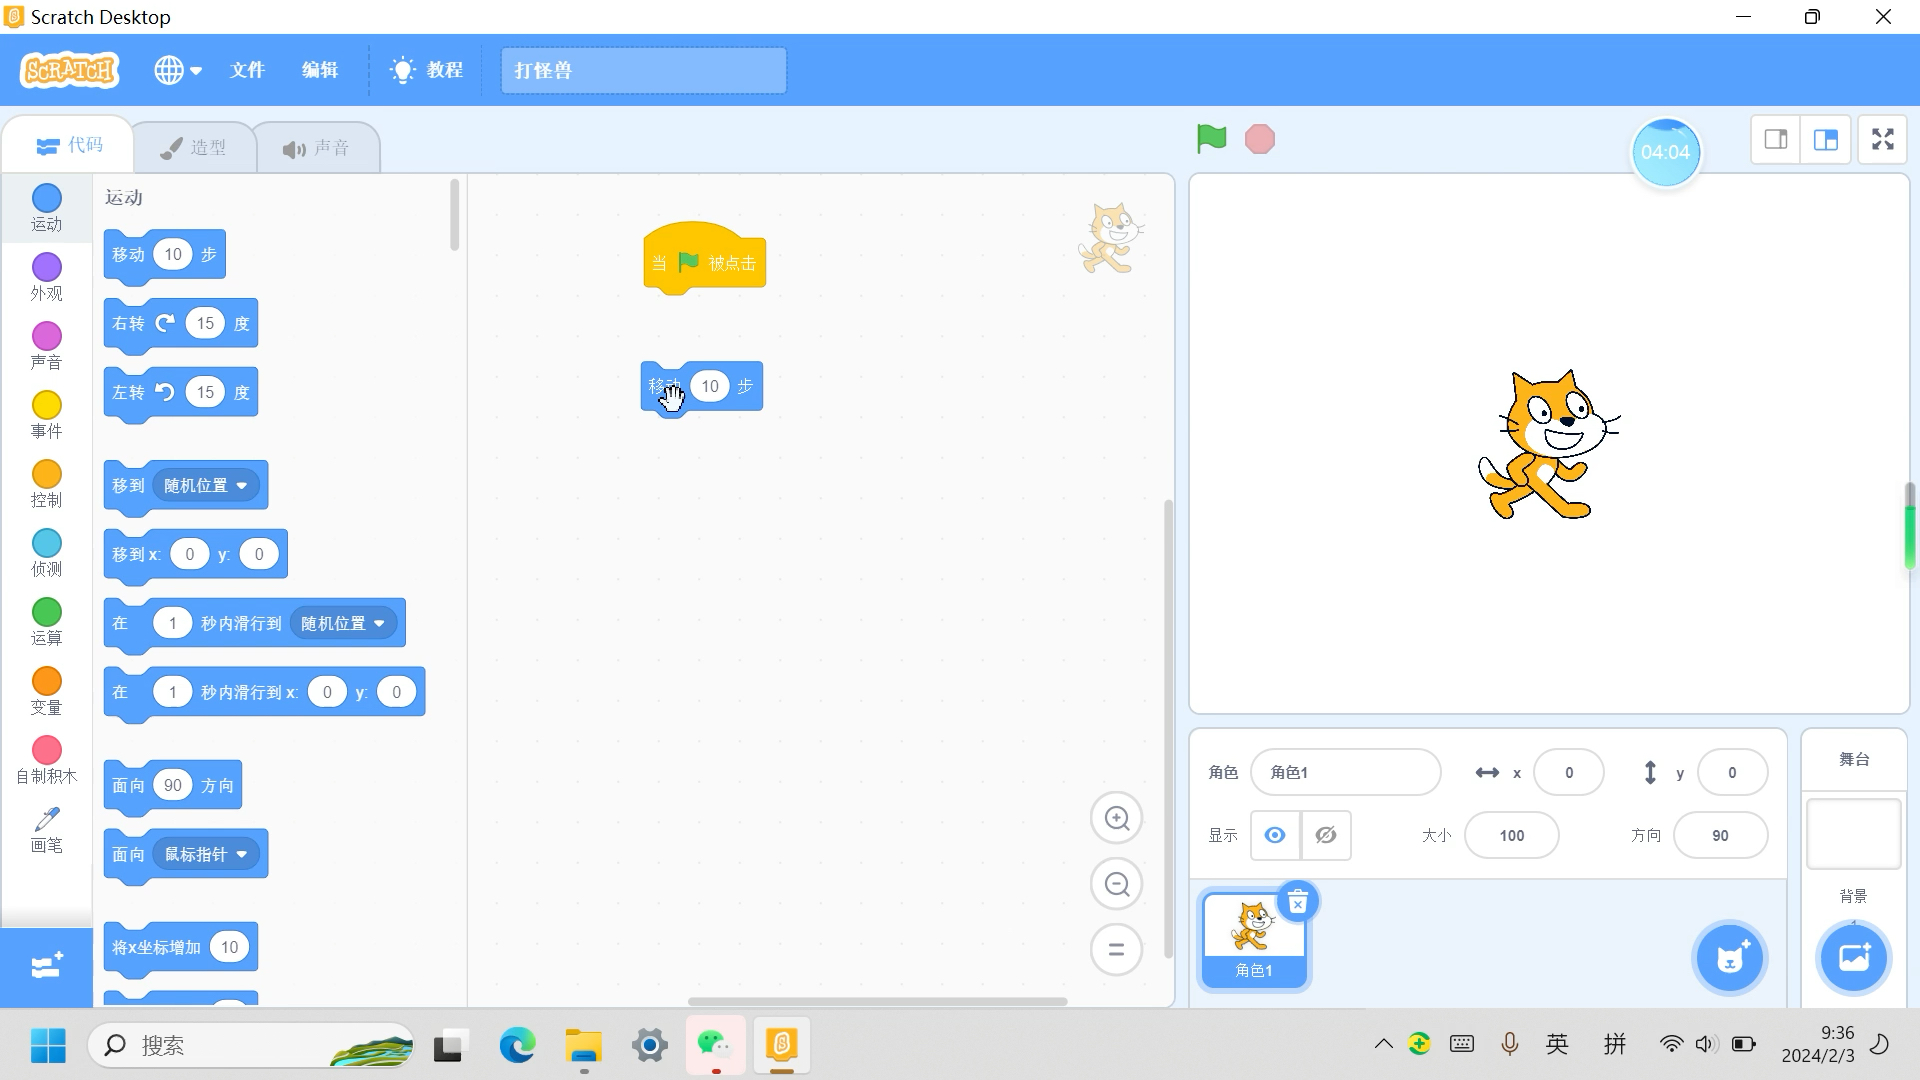
Task: Open 鼠标指针 dropdown in 面向 block
Action: pos(206,854)
